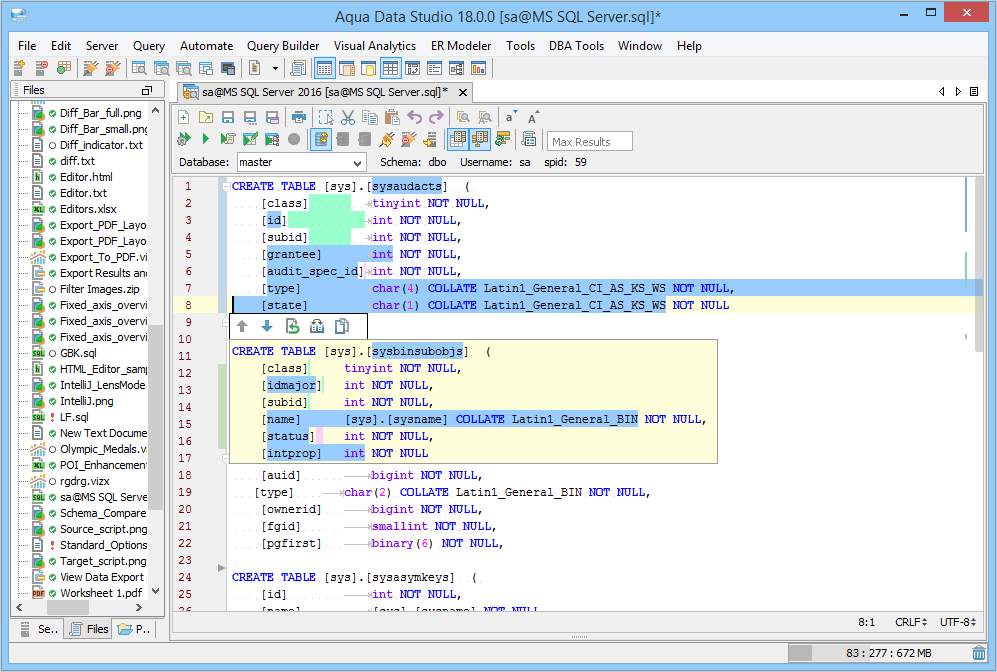This screenshot has width=997, height=672.
Task: Click the purple Undo arrow
Action: [x=414, y=117]
